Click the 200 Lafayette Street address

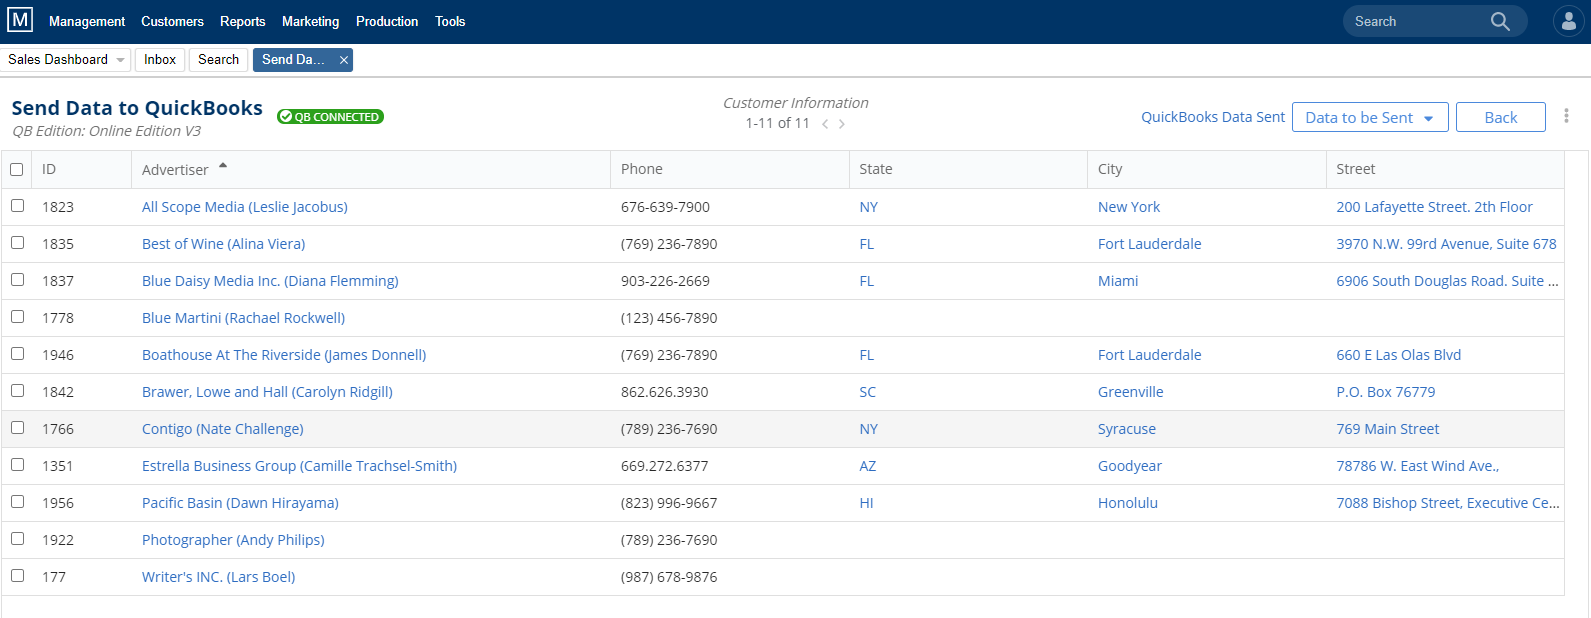pos(1435,207)
